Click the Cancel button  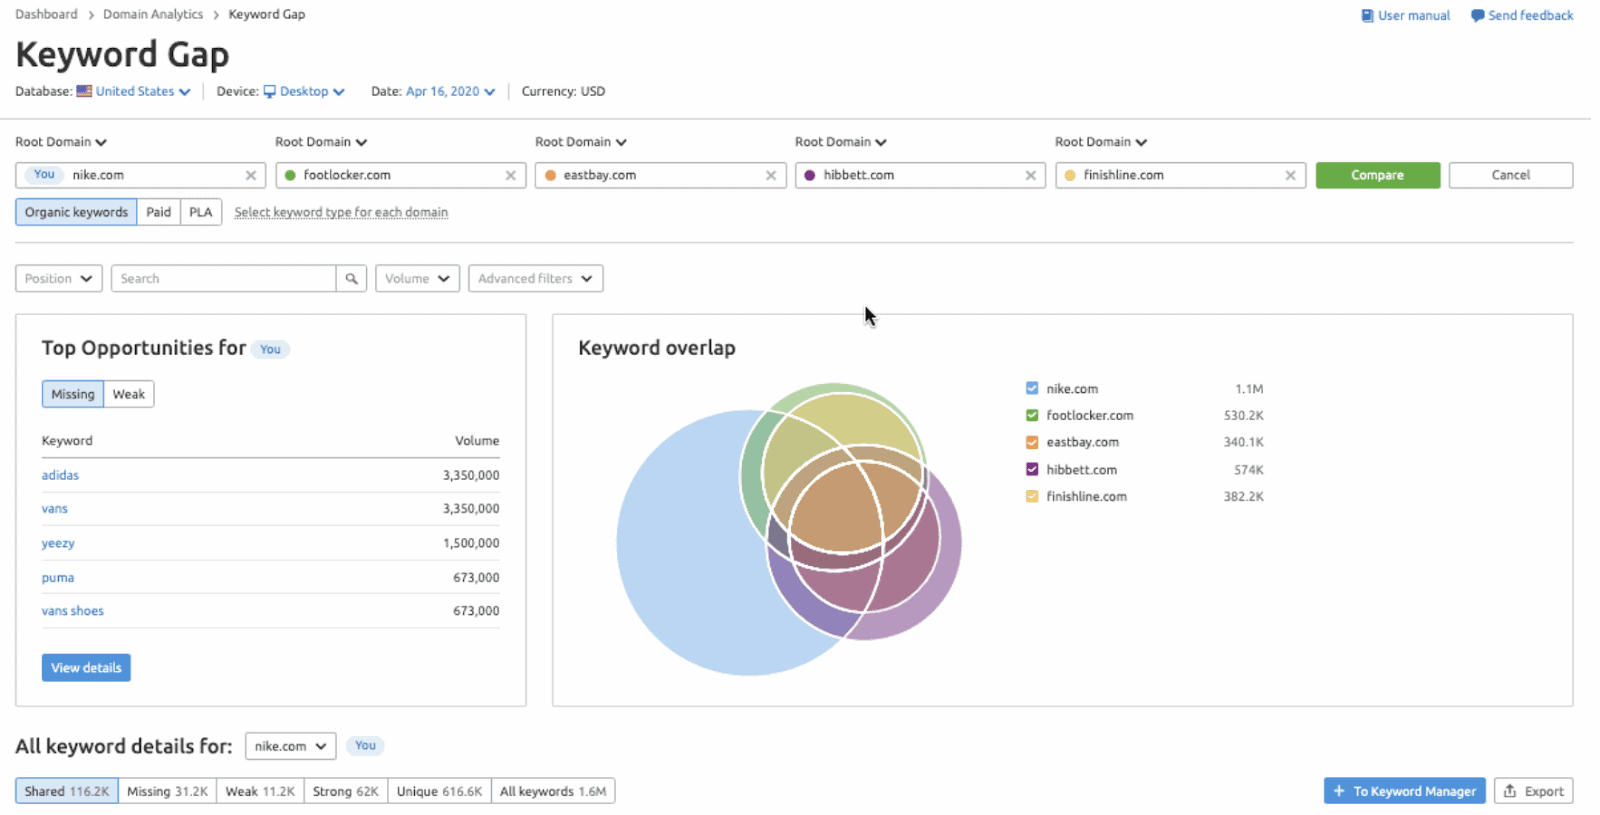(x=1511, y=175)
